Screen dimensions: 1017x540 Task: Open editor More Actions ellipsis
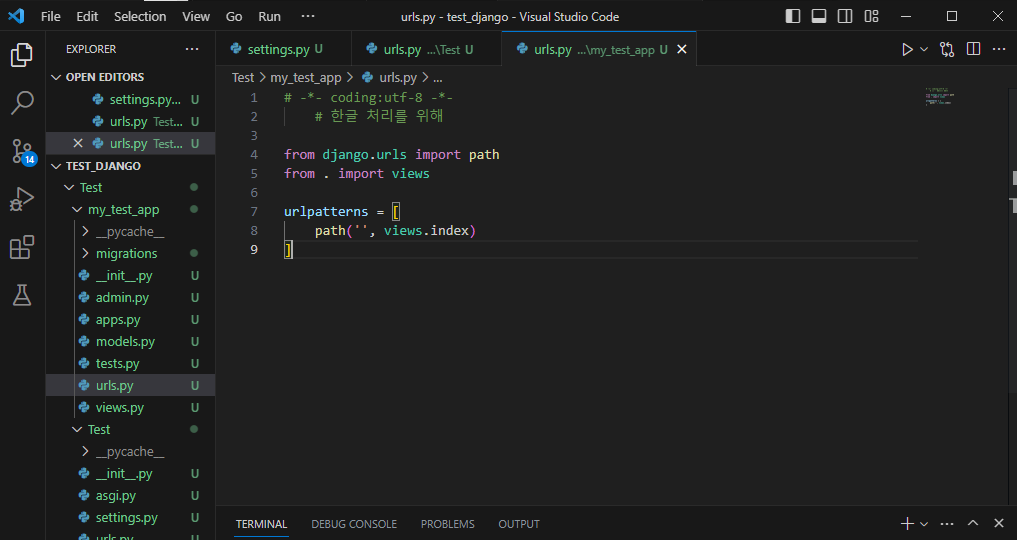[999, 49]
